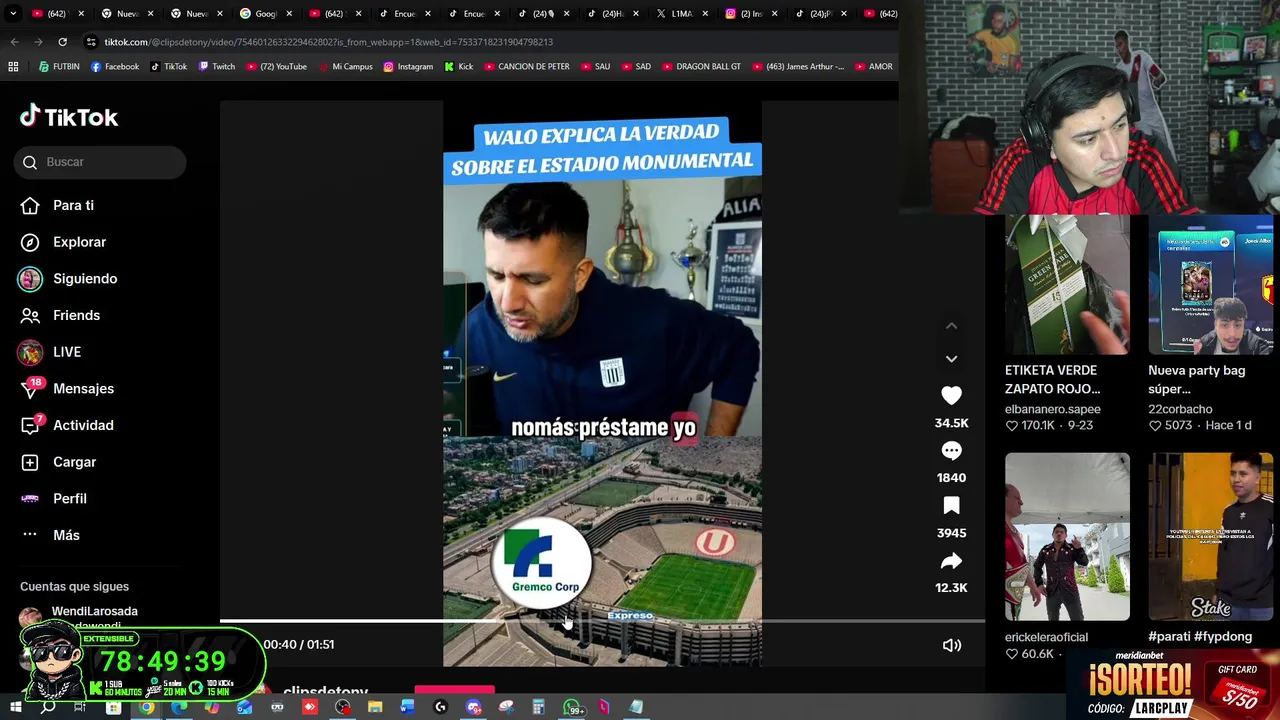Open the DRAGON BALL GT bookmark
The height and width of the screenshot is (720, 1280).
click(701, 67)
